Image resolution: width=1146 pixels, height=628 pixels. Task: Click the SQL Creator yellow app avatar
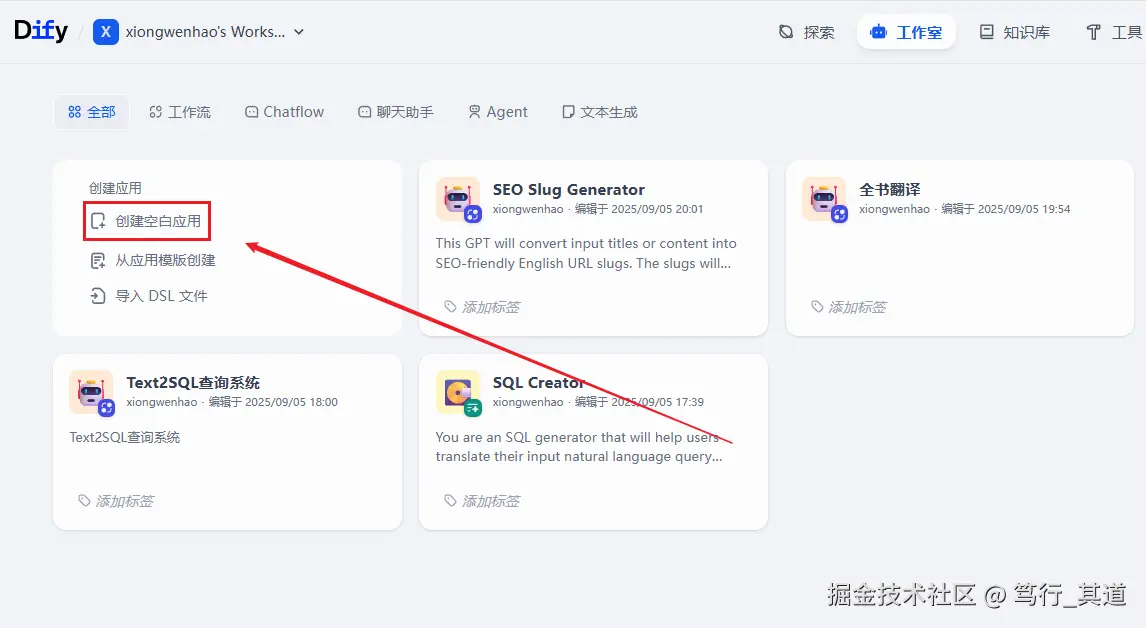[458, 392]
